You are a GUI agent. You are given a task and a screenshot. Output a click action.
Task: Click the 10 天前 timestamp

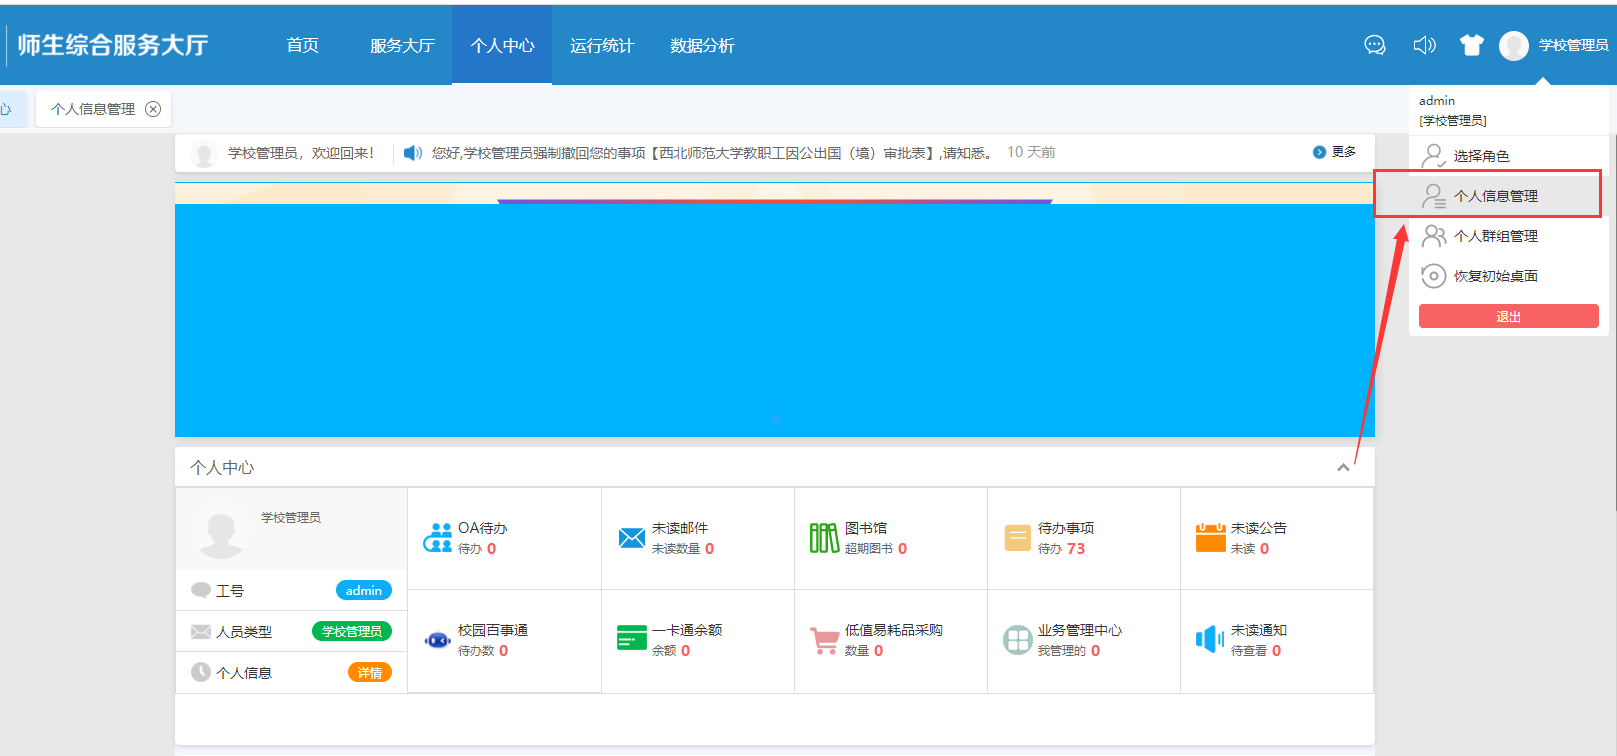[x=1031, y=152]
